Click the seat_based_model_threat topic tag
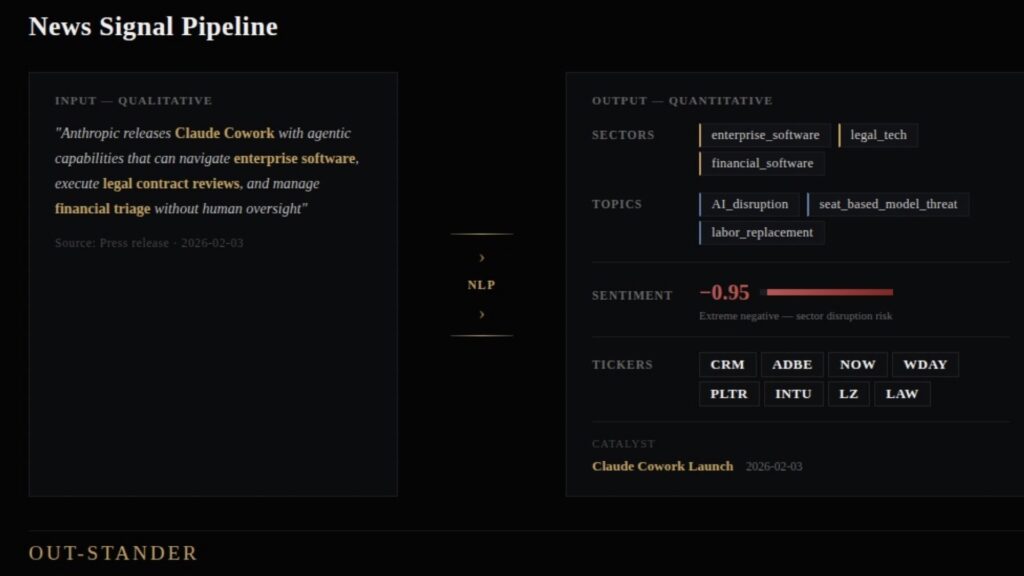 pyautogui.click(x=888, y=204)
